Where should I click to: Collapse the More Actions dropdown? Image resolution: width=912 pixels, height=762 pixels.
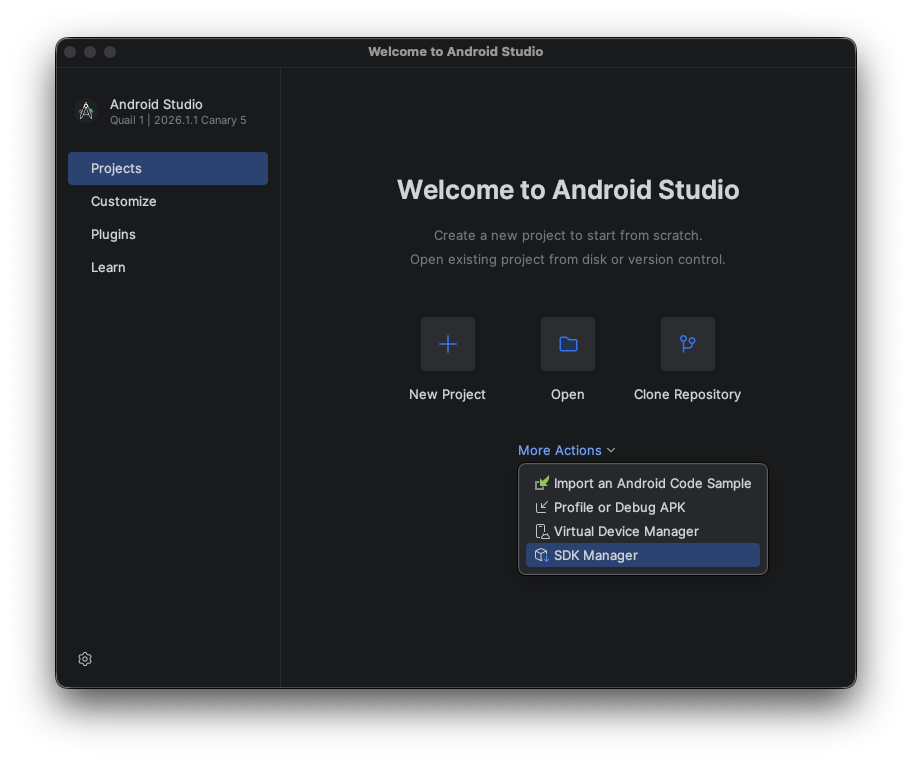pos(567,450)
